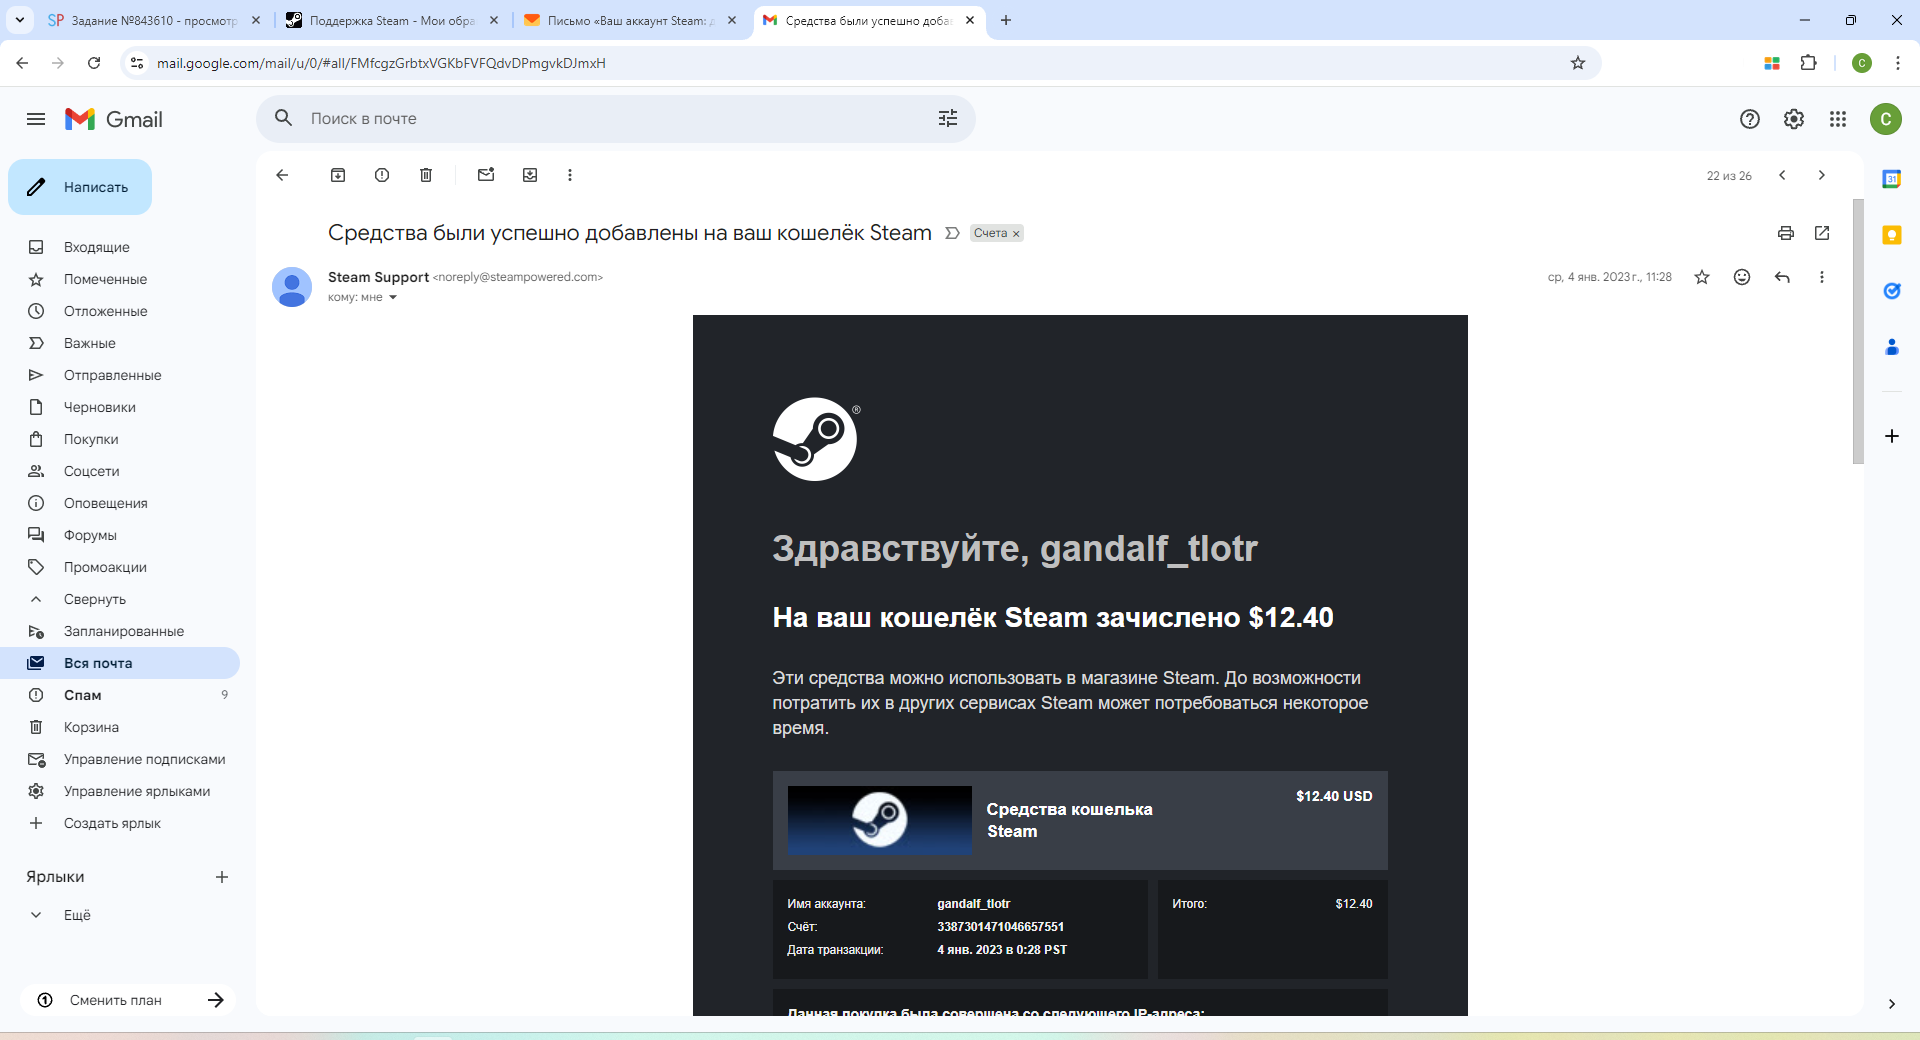Open Google Calendar side panel
Viewport: 1920px width, 1040px height.
pos(1891,179)
